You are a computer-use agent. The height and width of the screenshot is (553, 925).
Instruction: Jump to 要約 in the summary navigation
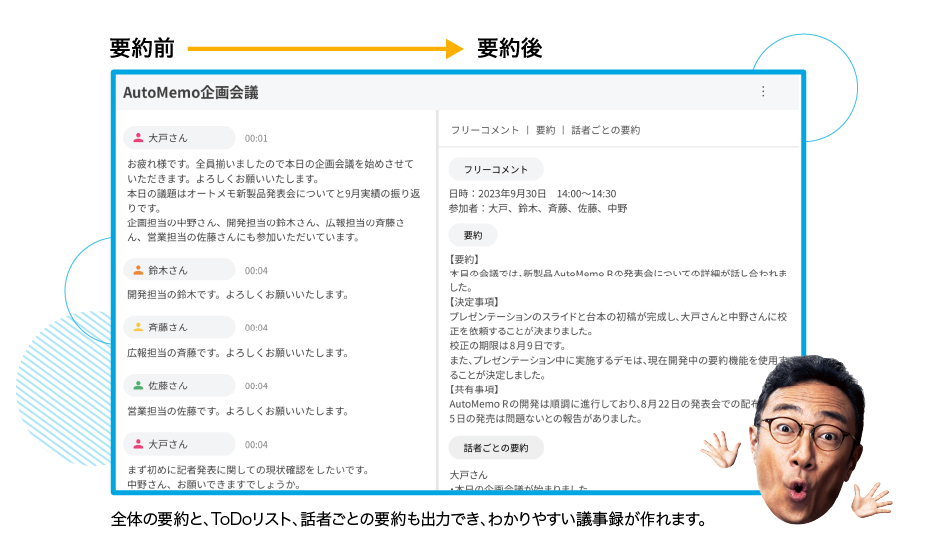point(545,130)
